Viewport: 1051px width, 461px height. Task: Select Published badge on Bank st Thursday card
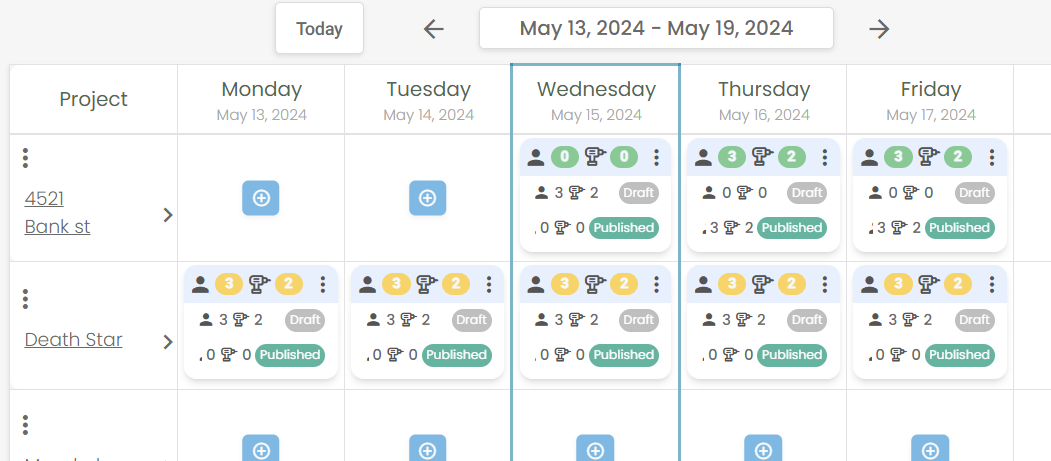coord(792,228)
